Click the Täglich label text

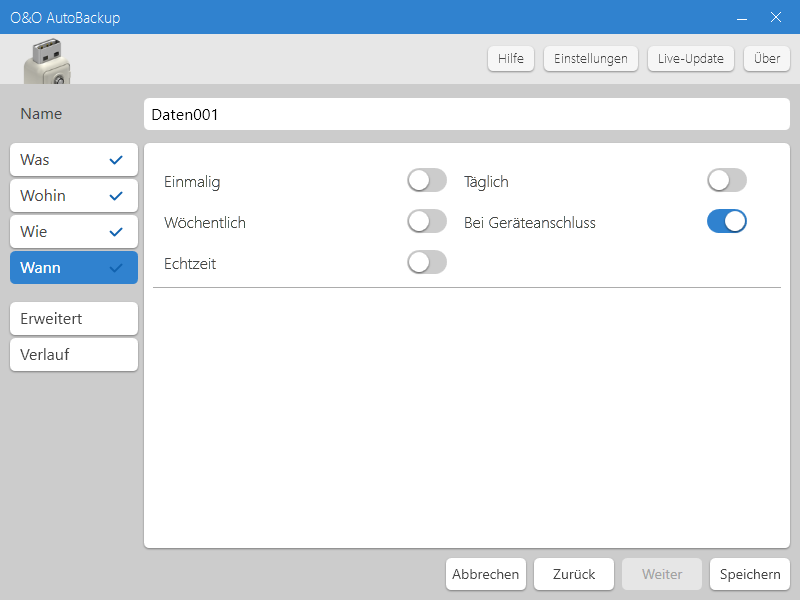[x=486, y=182]
